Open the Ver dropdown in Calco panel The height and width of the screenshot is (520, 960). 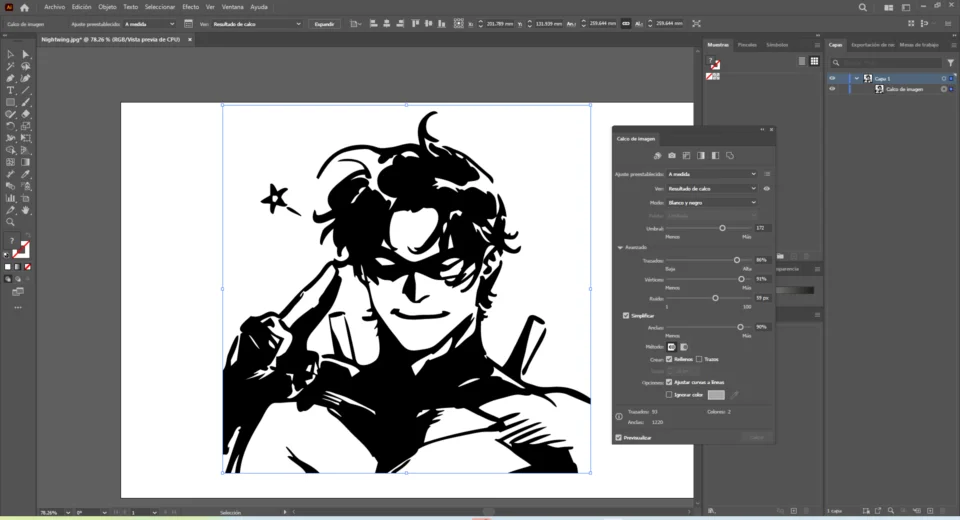(712, 189)
